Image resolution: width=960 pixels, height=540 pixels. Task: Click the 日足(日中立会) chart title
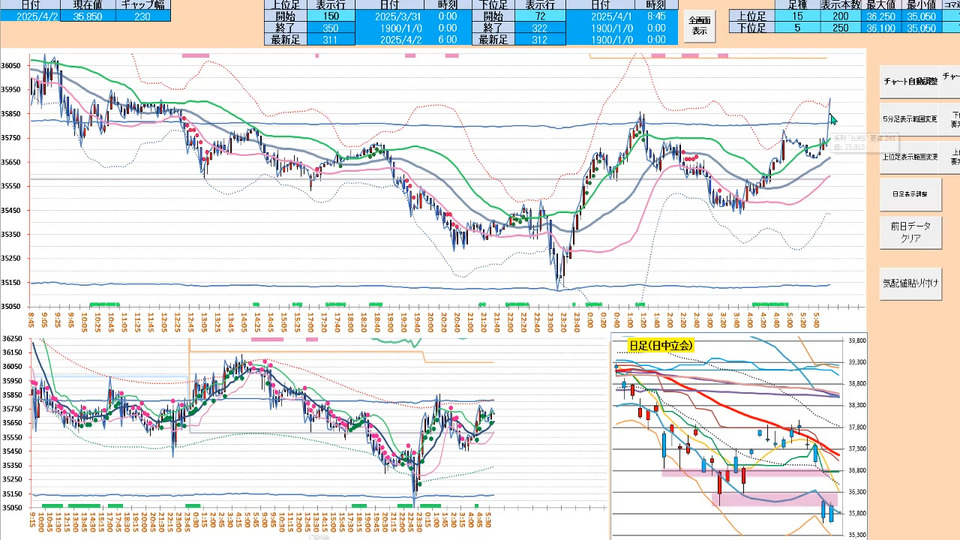coord(661,345)
